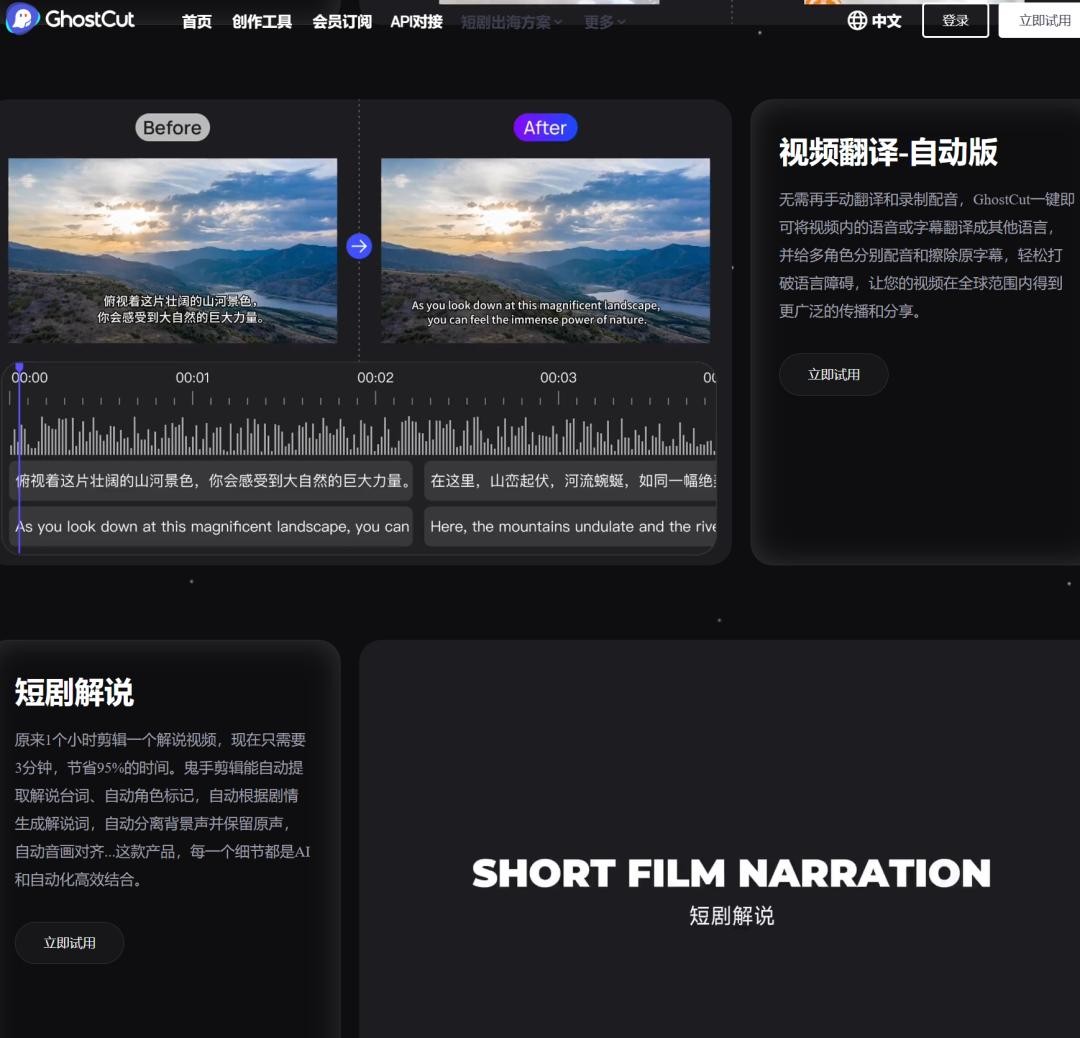The width and height of the screenshot is (1080, 1038).
Task: Expand the 更多 dropdown menu
Action: 605,21
